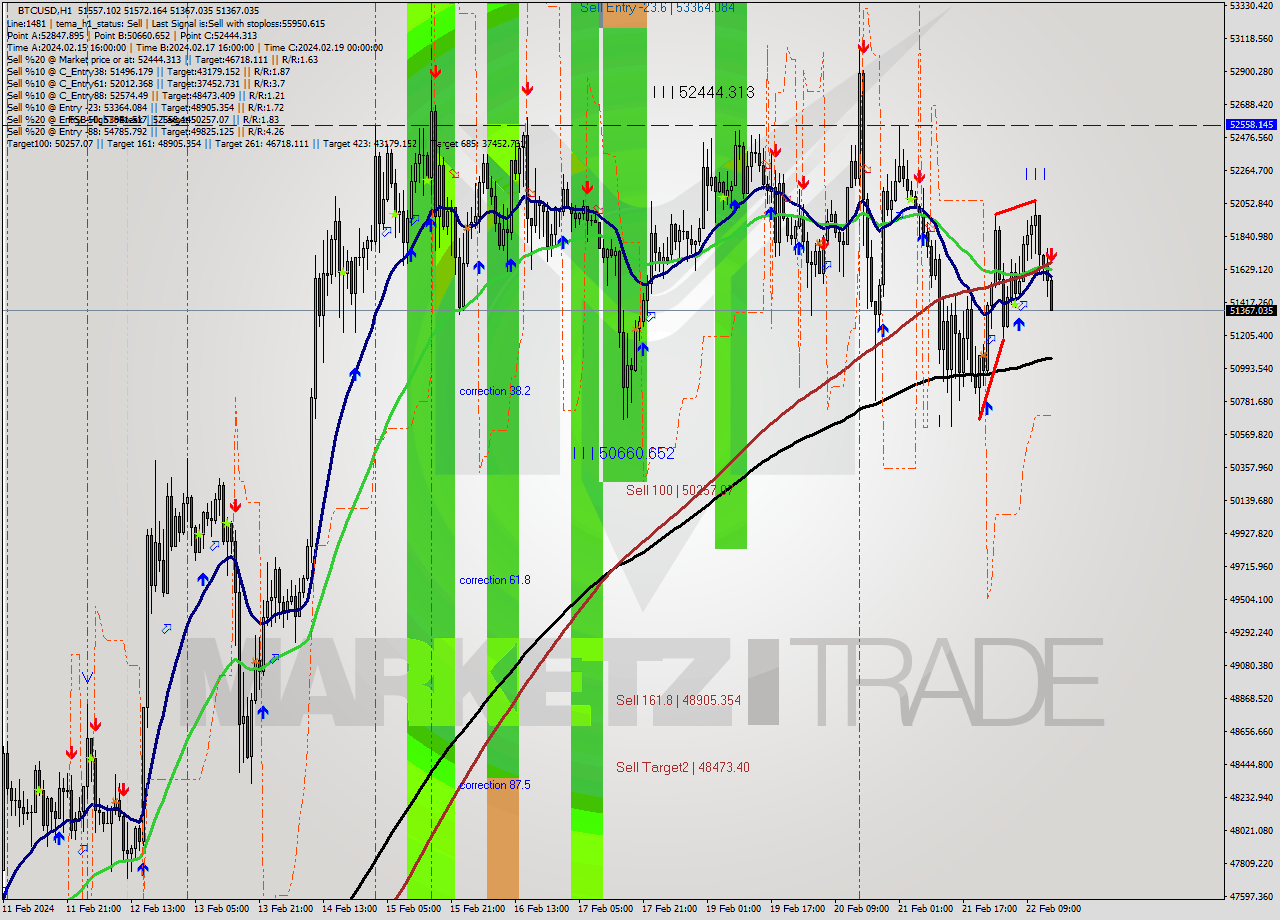Click the 15 Feb 05:00 time label

click(x=414, y=909)
